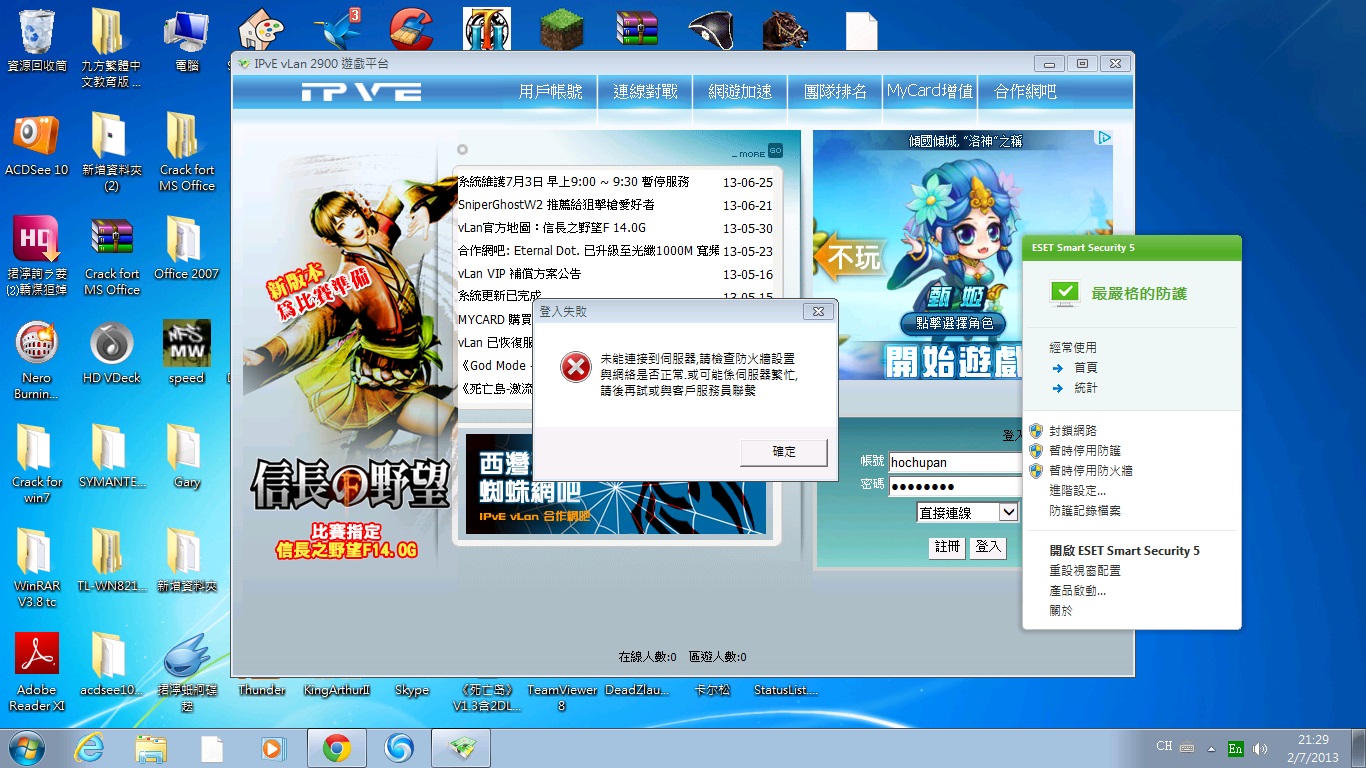Close the 登入失敗 dialog with X
The height and width of the screenshot is (768, 1366).
click(x=817, y=312)
